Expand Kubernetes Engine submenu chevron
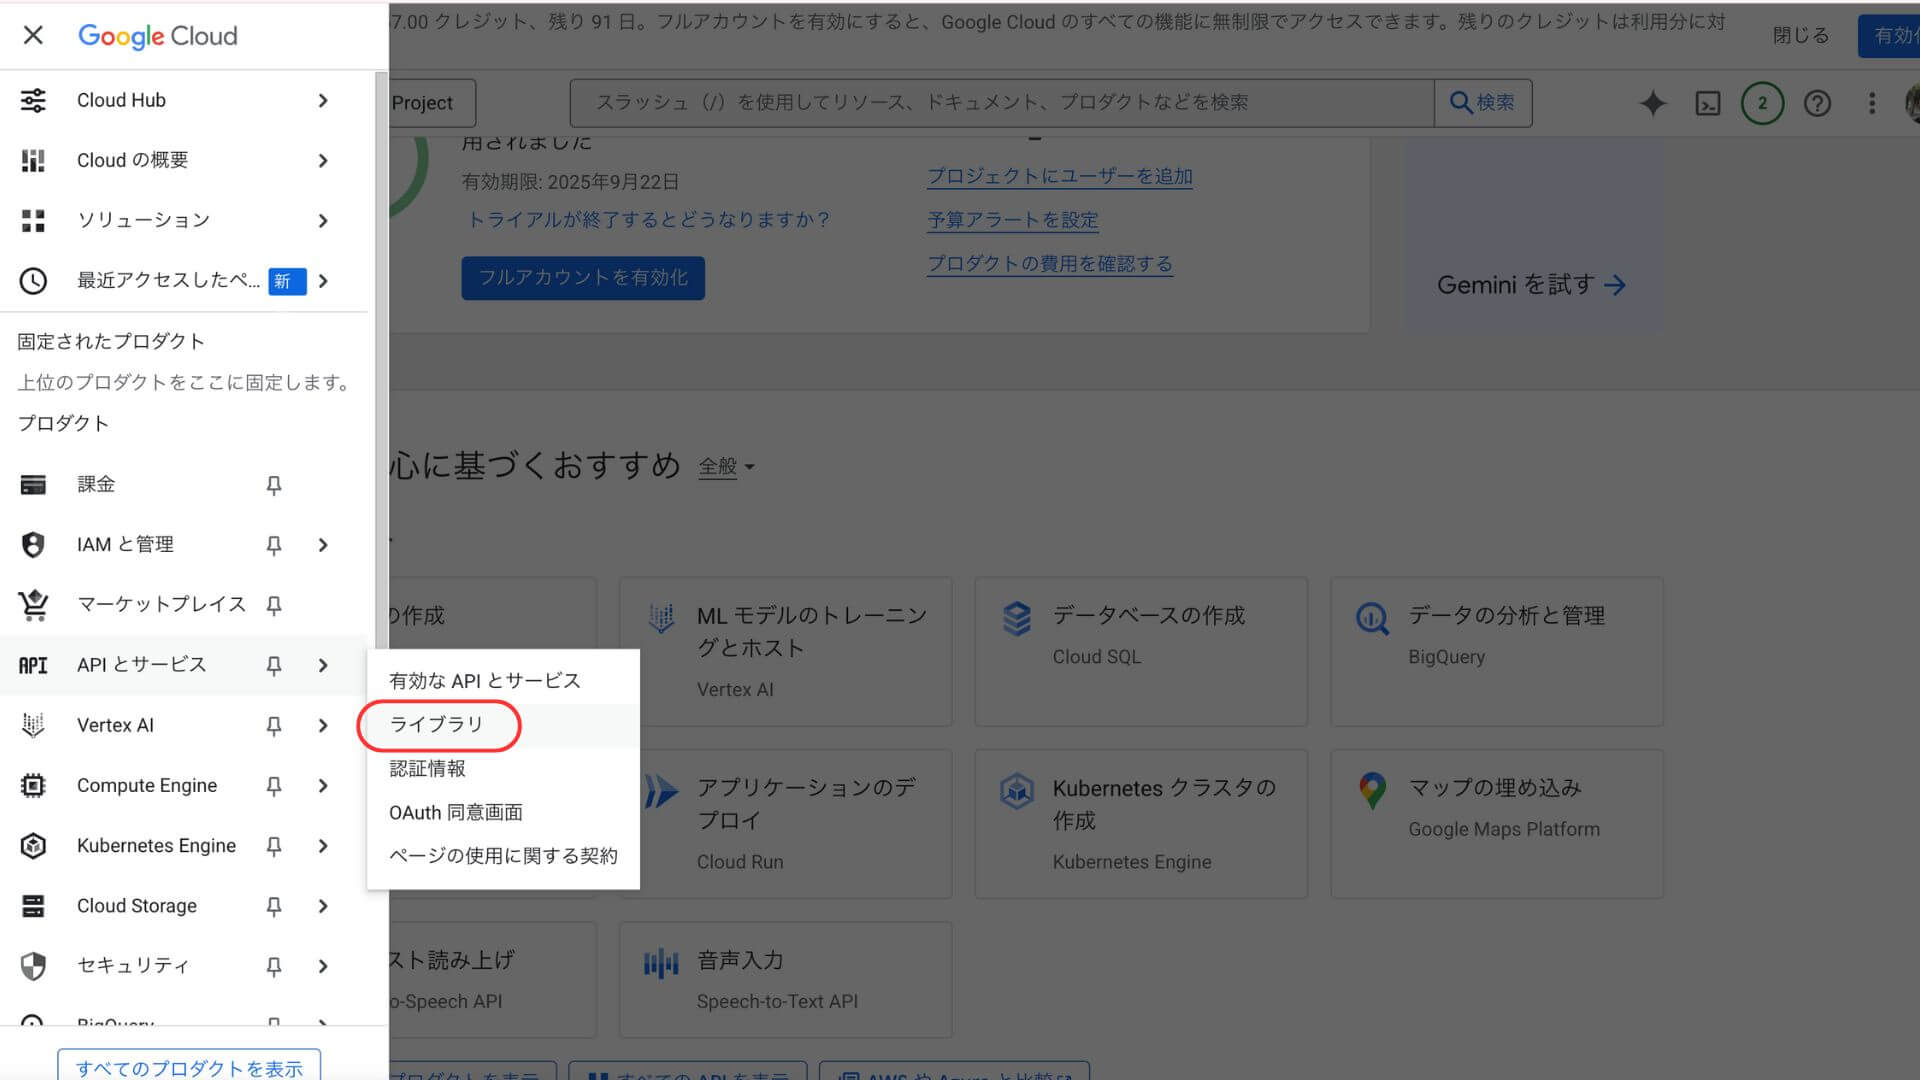The image size is (1920, 1080). [x=323, y=846]
